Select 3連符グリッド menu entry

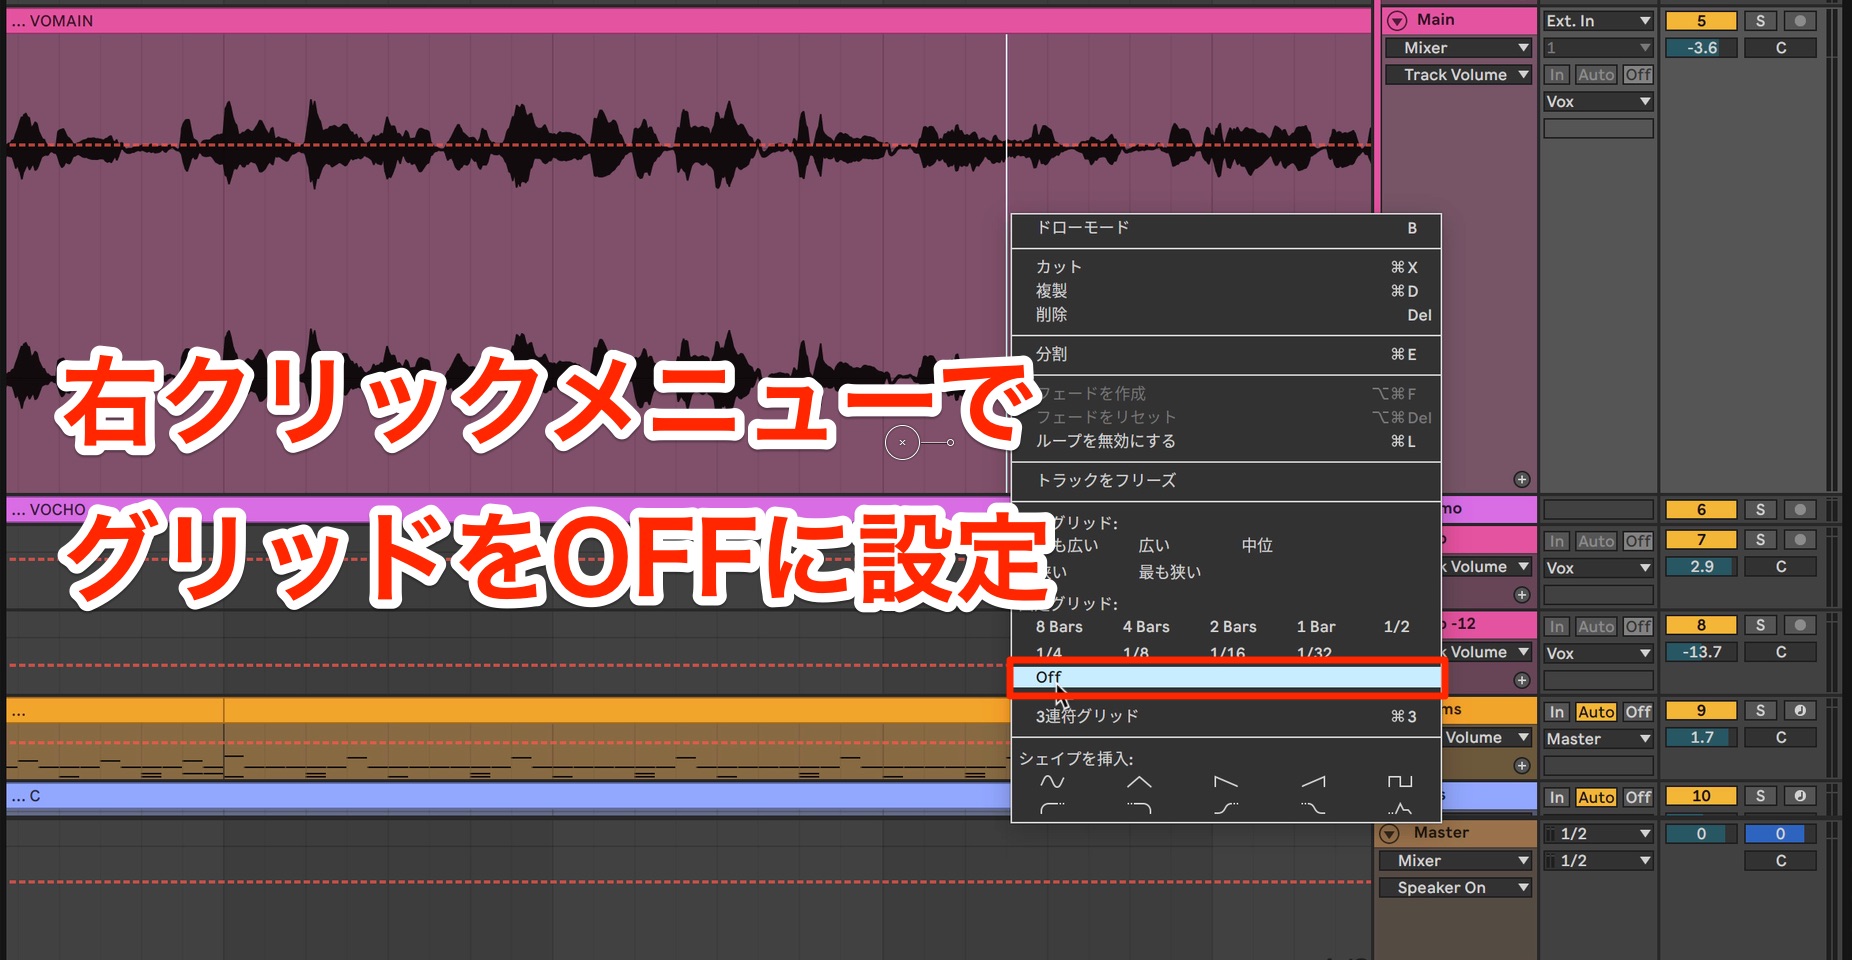point(1226,717)
